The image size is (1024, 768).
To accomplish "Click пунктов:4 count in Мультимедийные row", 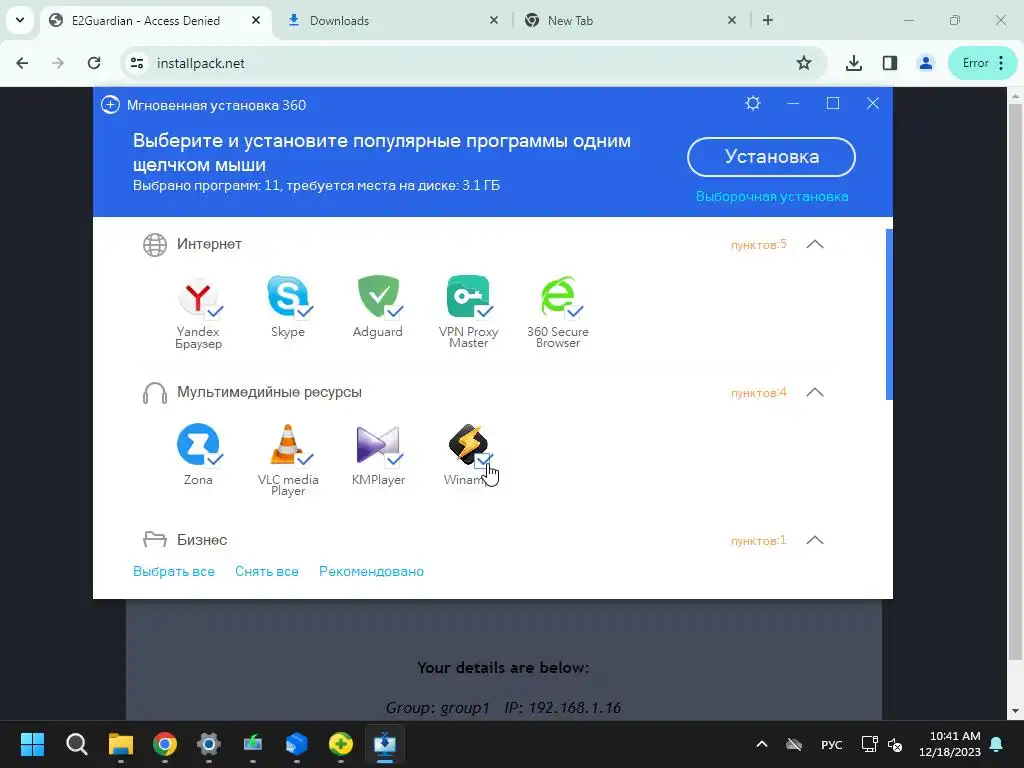I will point(758,392).
